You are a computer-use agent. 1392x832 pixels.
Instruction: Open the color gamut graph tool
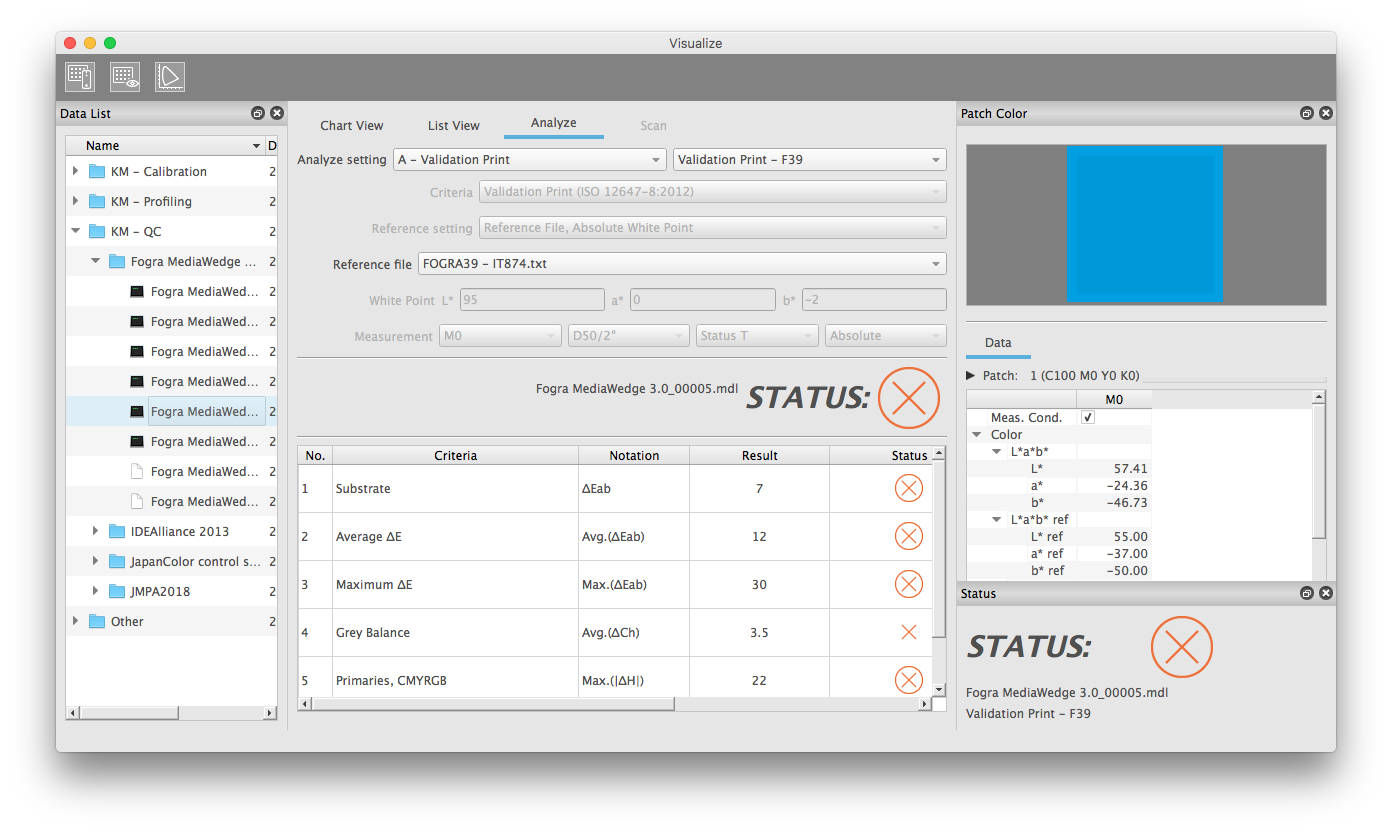pos(170,77)
